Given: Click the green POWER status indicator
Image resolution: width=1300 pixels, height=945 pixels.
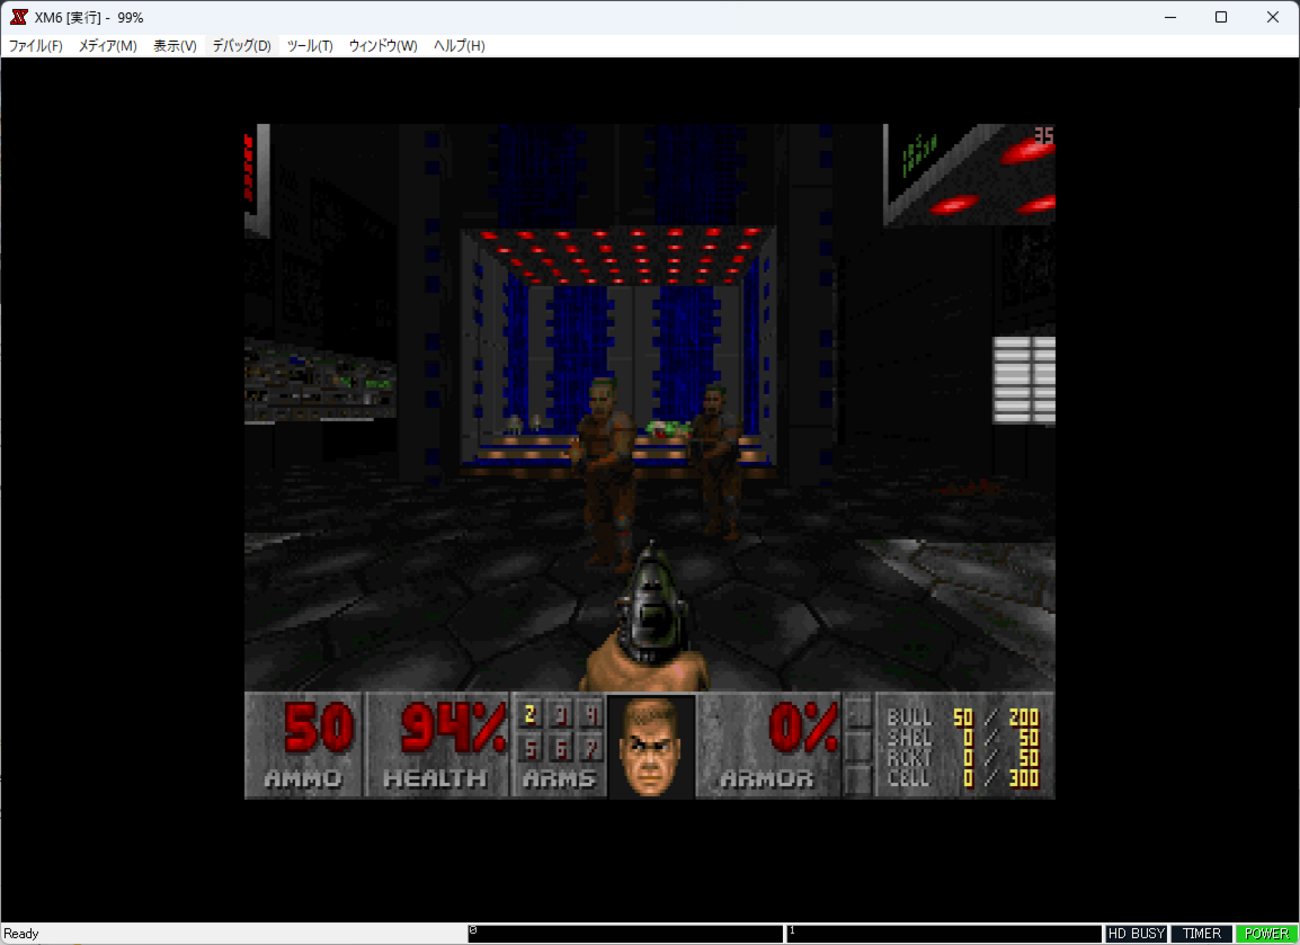Looking at the screenshot, I should pos(1266,933).
